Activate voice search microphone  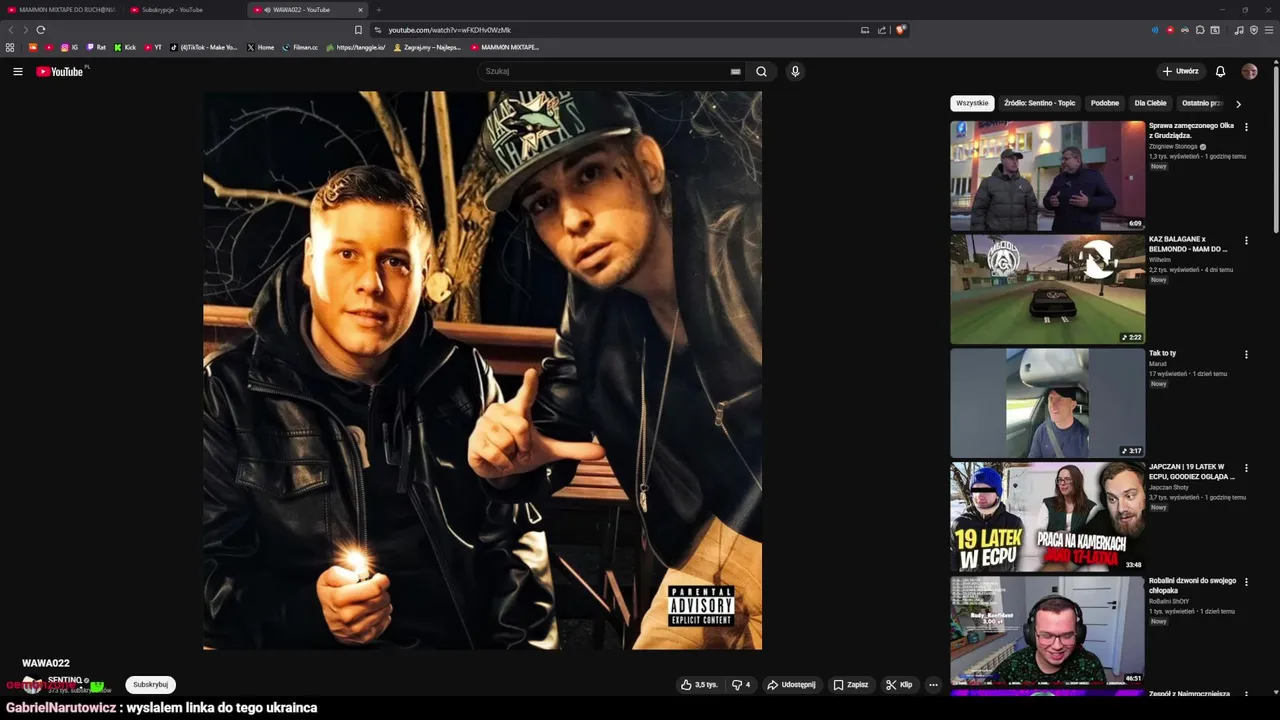click(x=795, y=71)
